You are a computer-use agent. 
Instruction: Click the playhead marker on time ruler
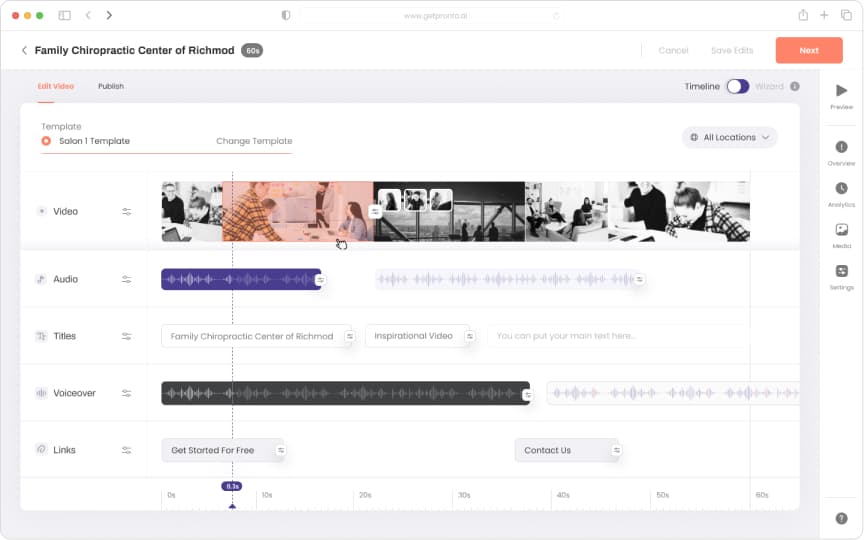tap(232, 487)
